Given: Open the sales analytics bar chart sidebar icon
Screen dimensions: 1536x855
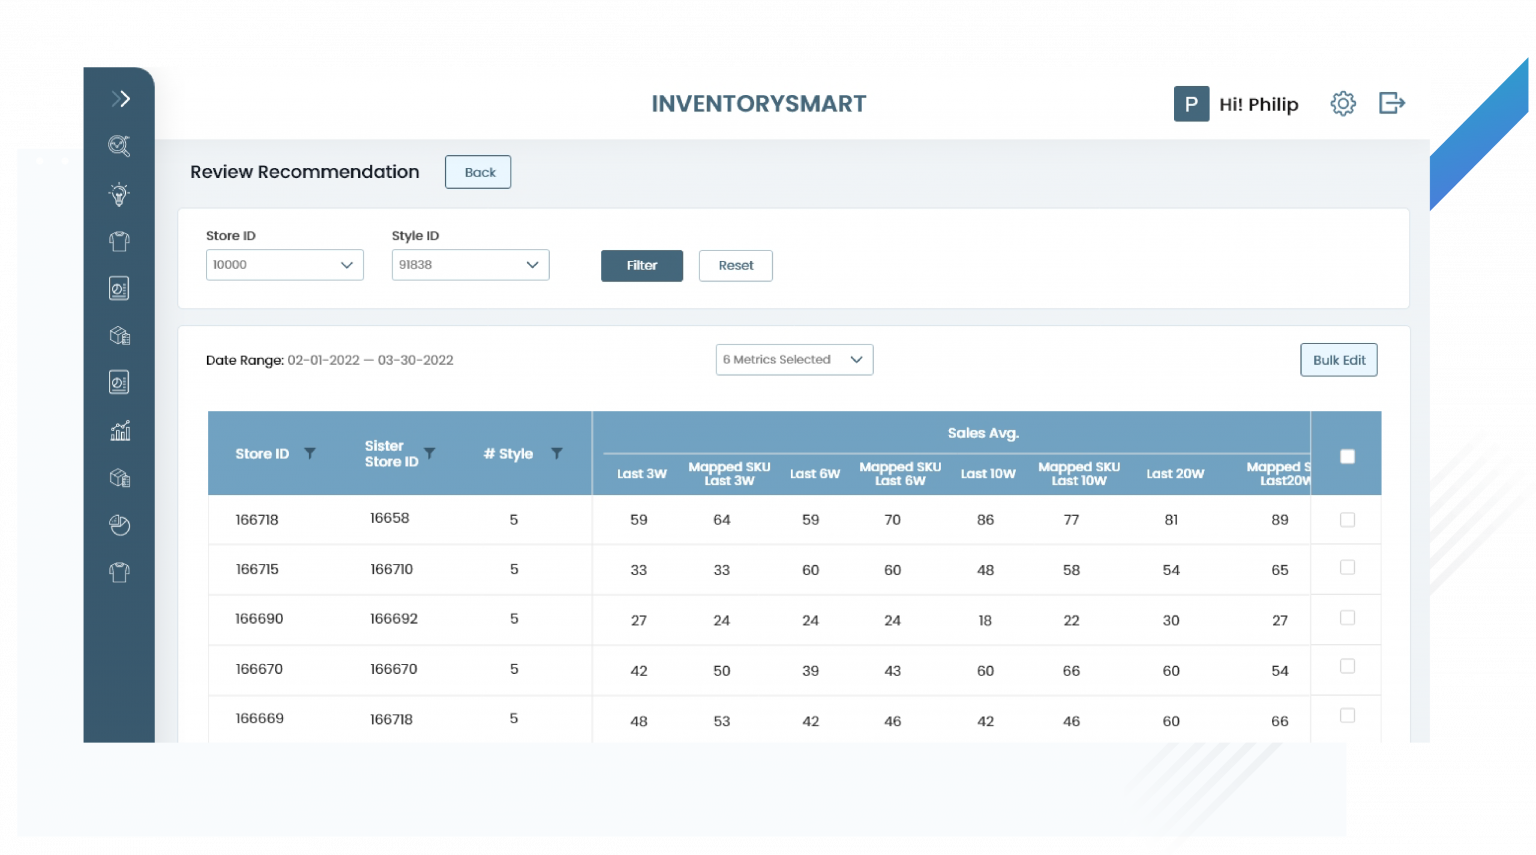Looking at the screenshot, I should coord(119,430).
